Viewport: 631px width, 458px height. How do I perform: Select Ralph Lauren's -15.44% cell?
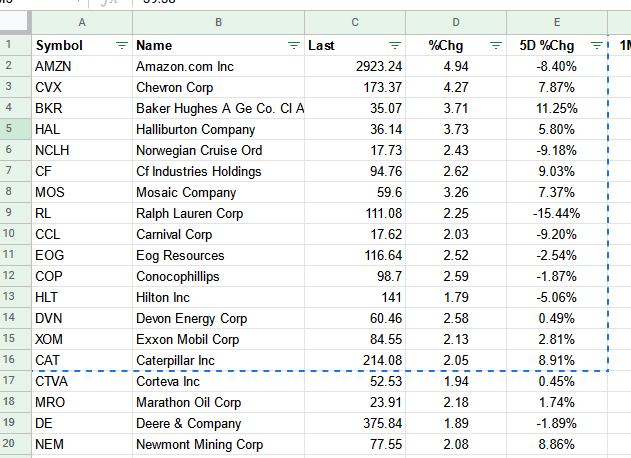[557, 213]
